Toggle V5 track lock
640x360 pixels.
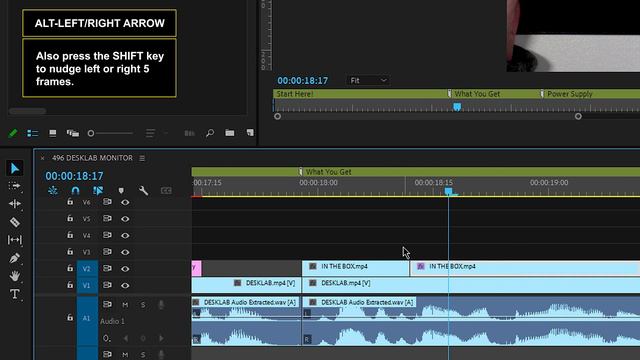tap(70, 218)
